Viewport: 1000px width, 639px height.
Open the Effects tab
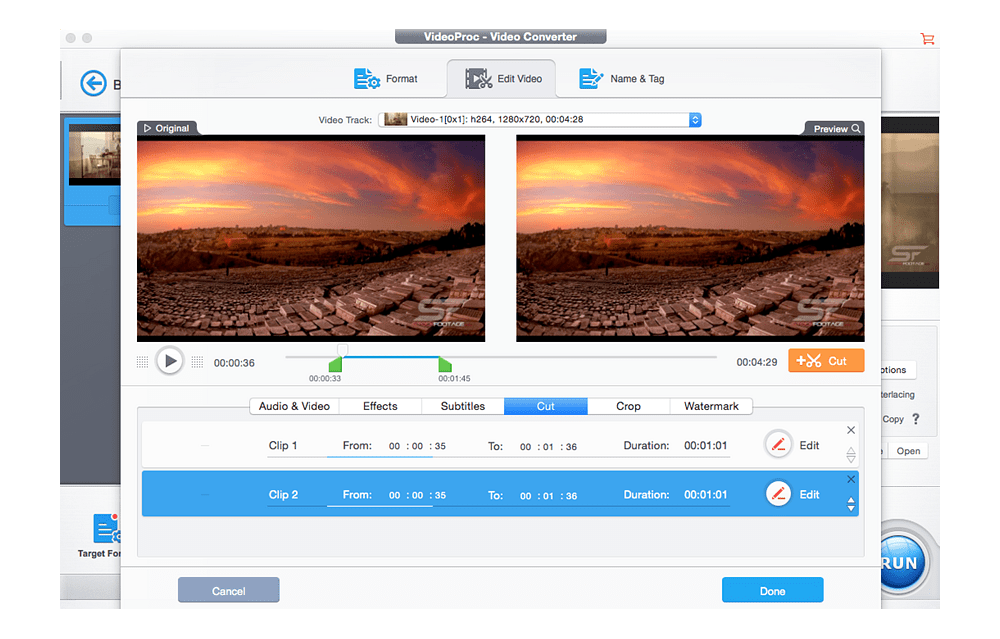(x=380, y=406)
